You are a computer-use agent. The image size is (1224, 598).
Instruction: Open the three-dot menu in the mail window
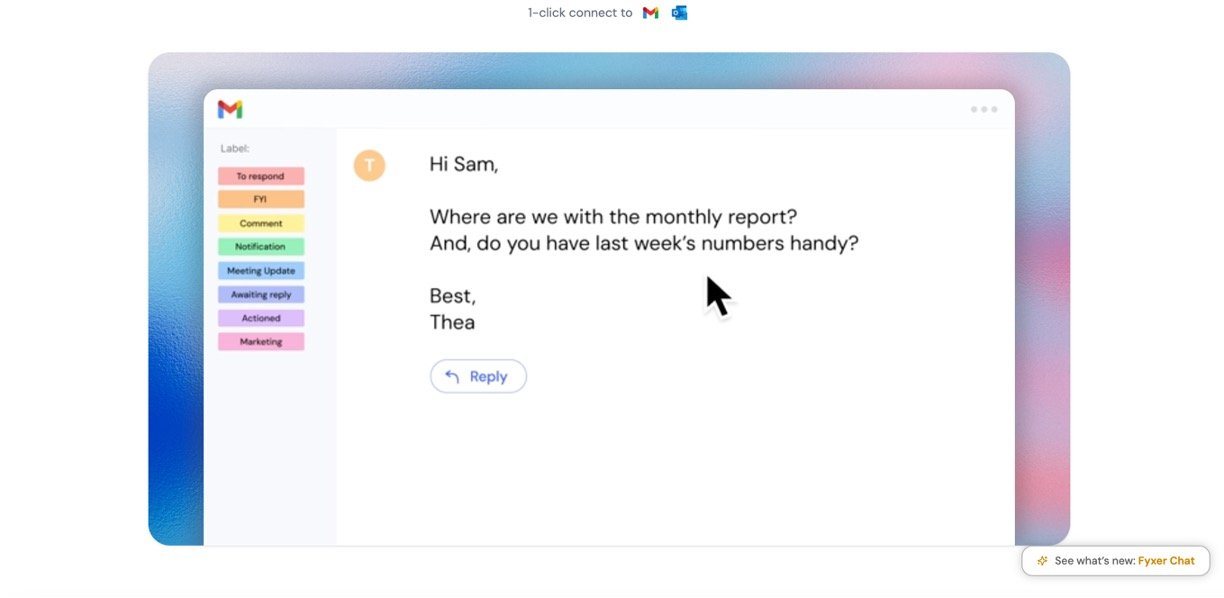pyautogui.click(x=983, y=110)
